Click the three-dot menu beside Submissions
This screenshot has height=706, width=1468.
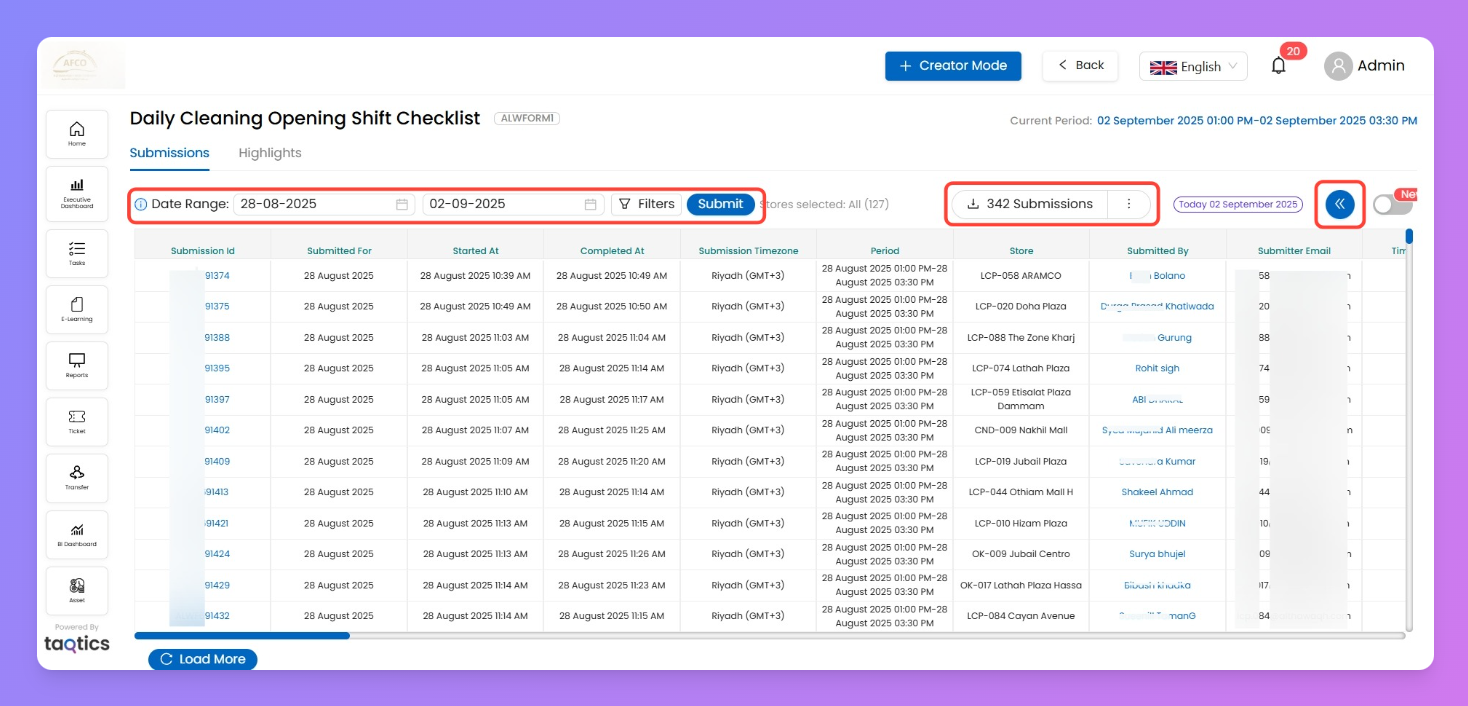pyautogui.click(x=1129, y=204)
